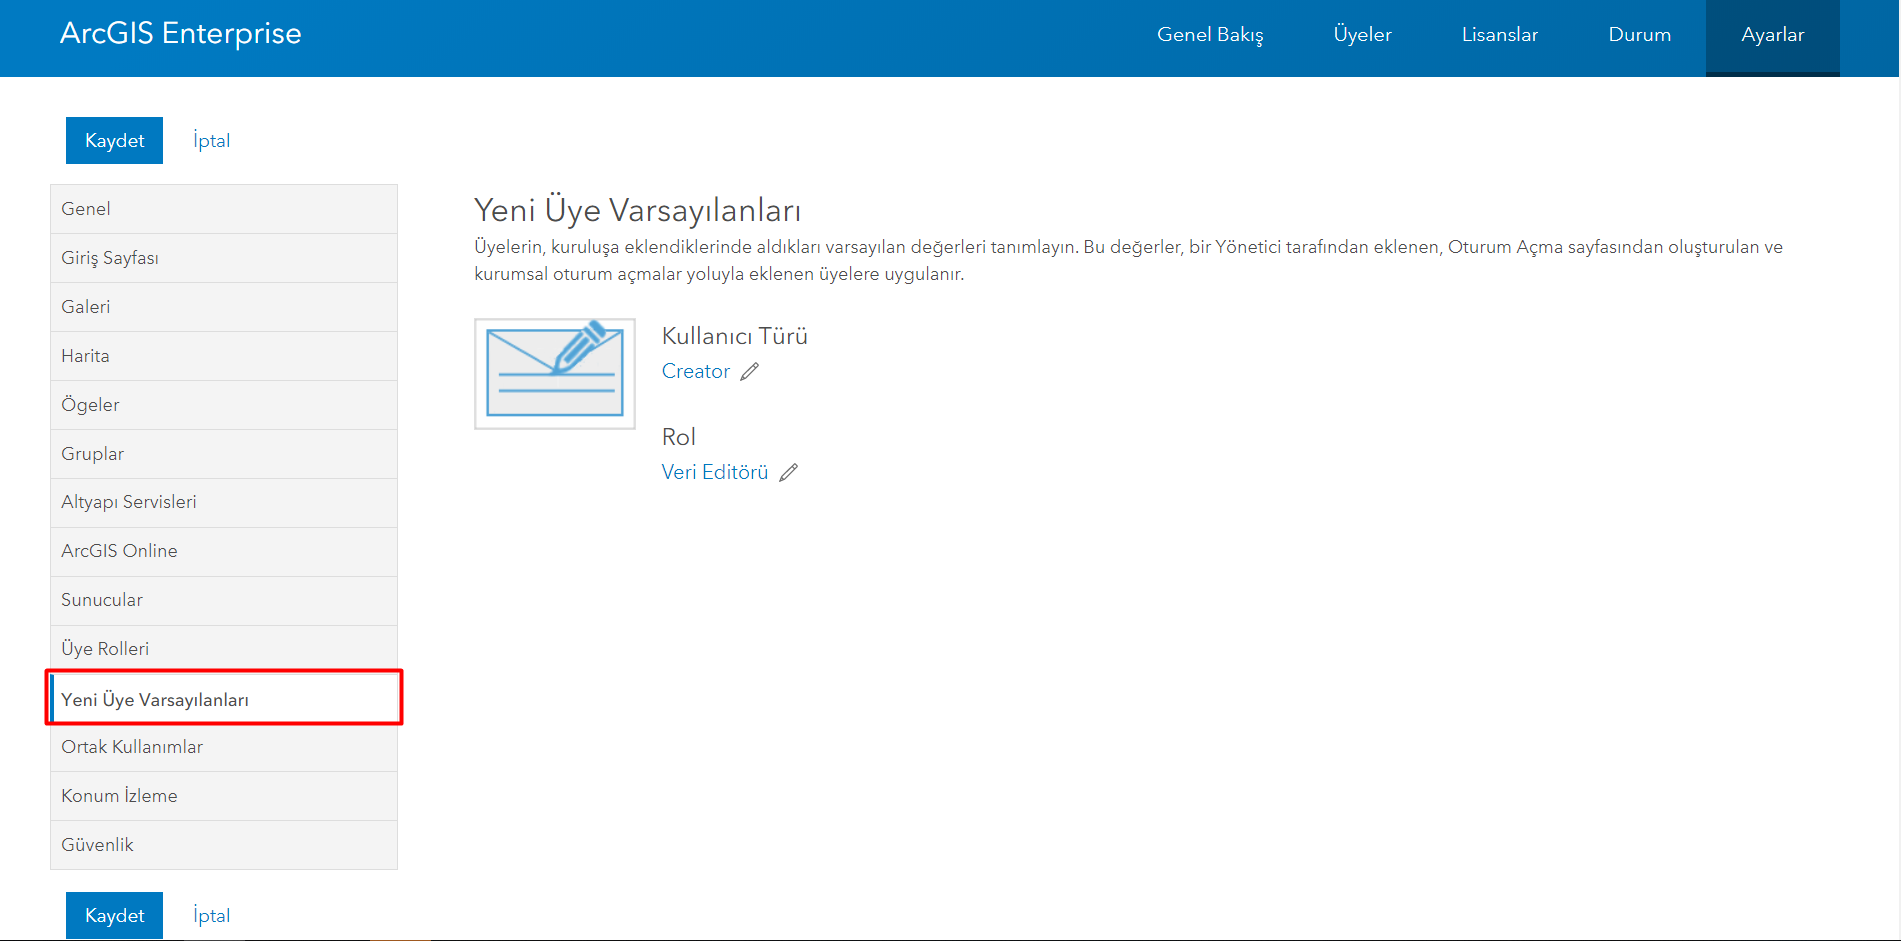Click the Creator user type link
This screenshot has width=1901, height=941.
696,372
